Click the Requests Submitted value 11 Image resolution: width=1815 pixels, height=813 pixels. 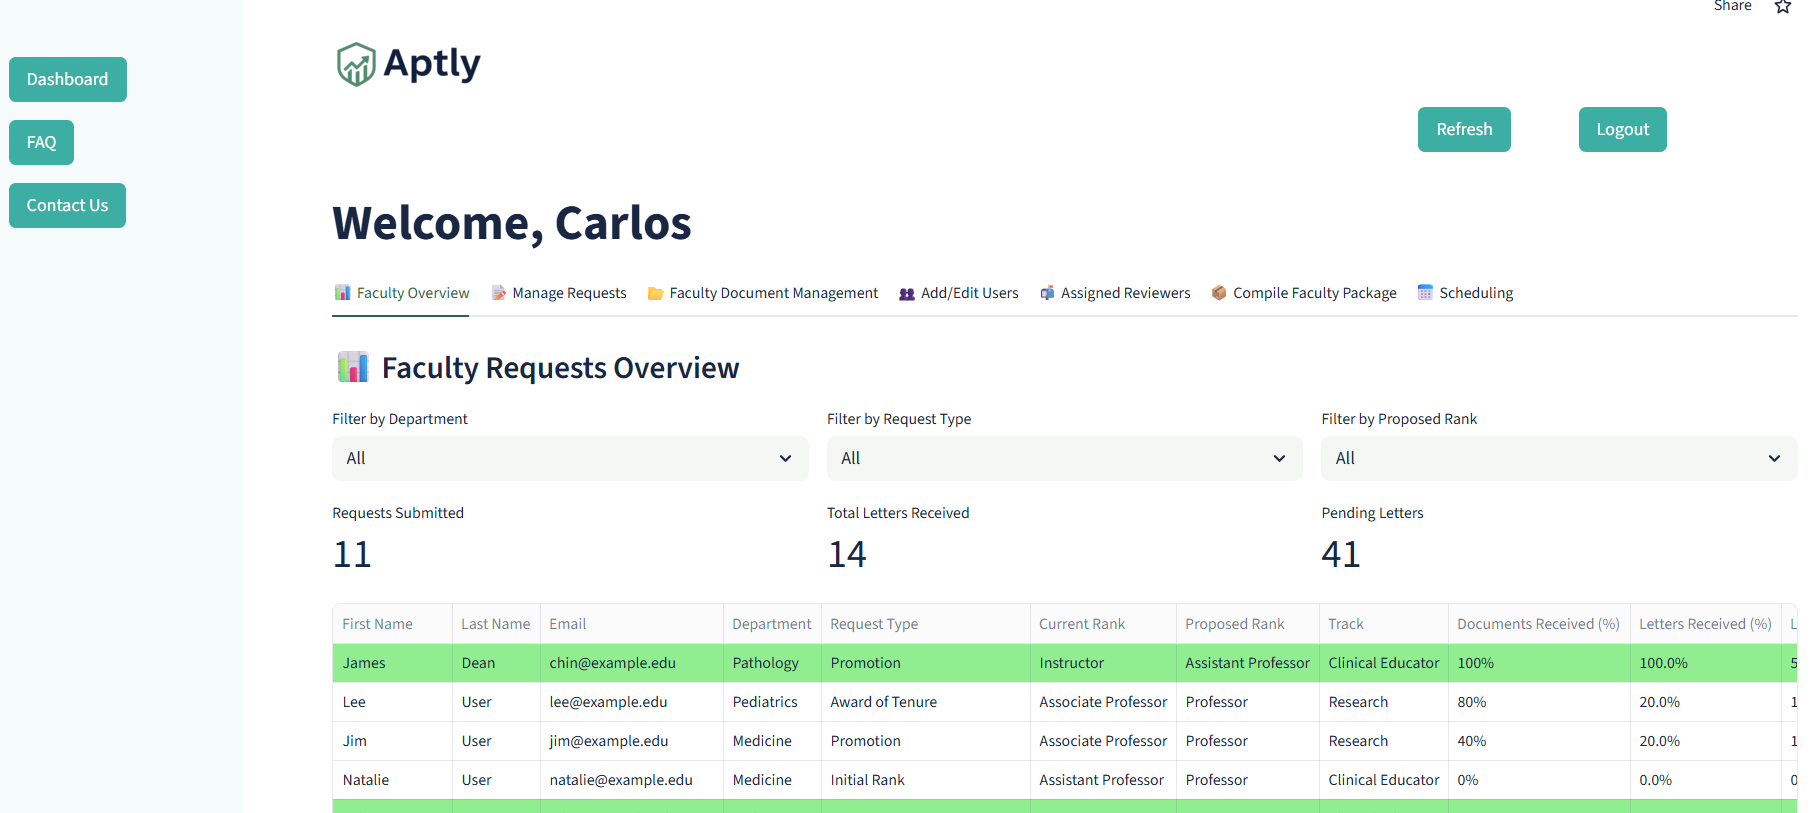coord(352,554)
